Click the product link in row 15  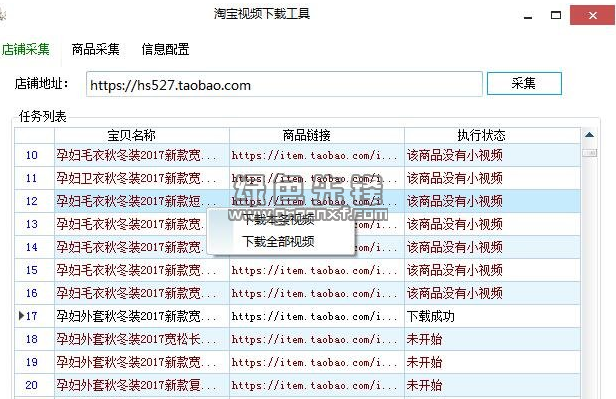314,270
